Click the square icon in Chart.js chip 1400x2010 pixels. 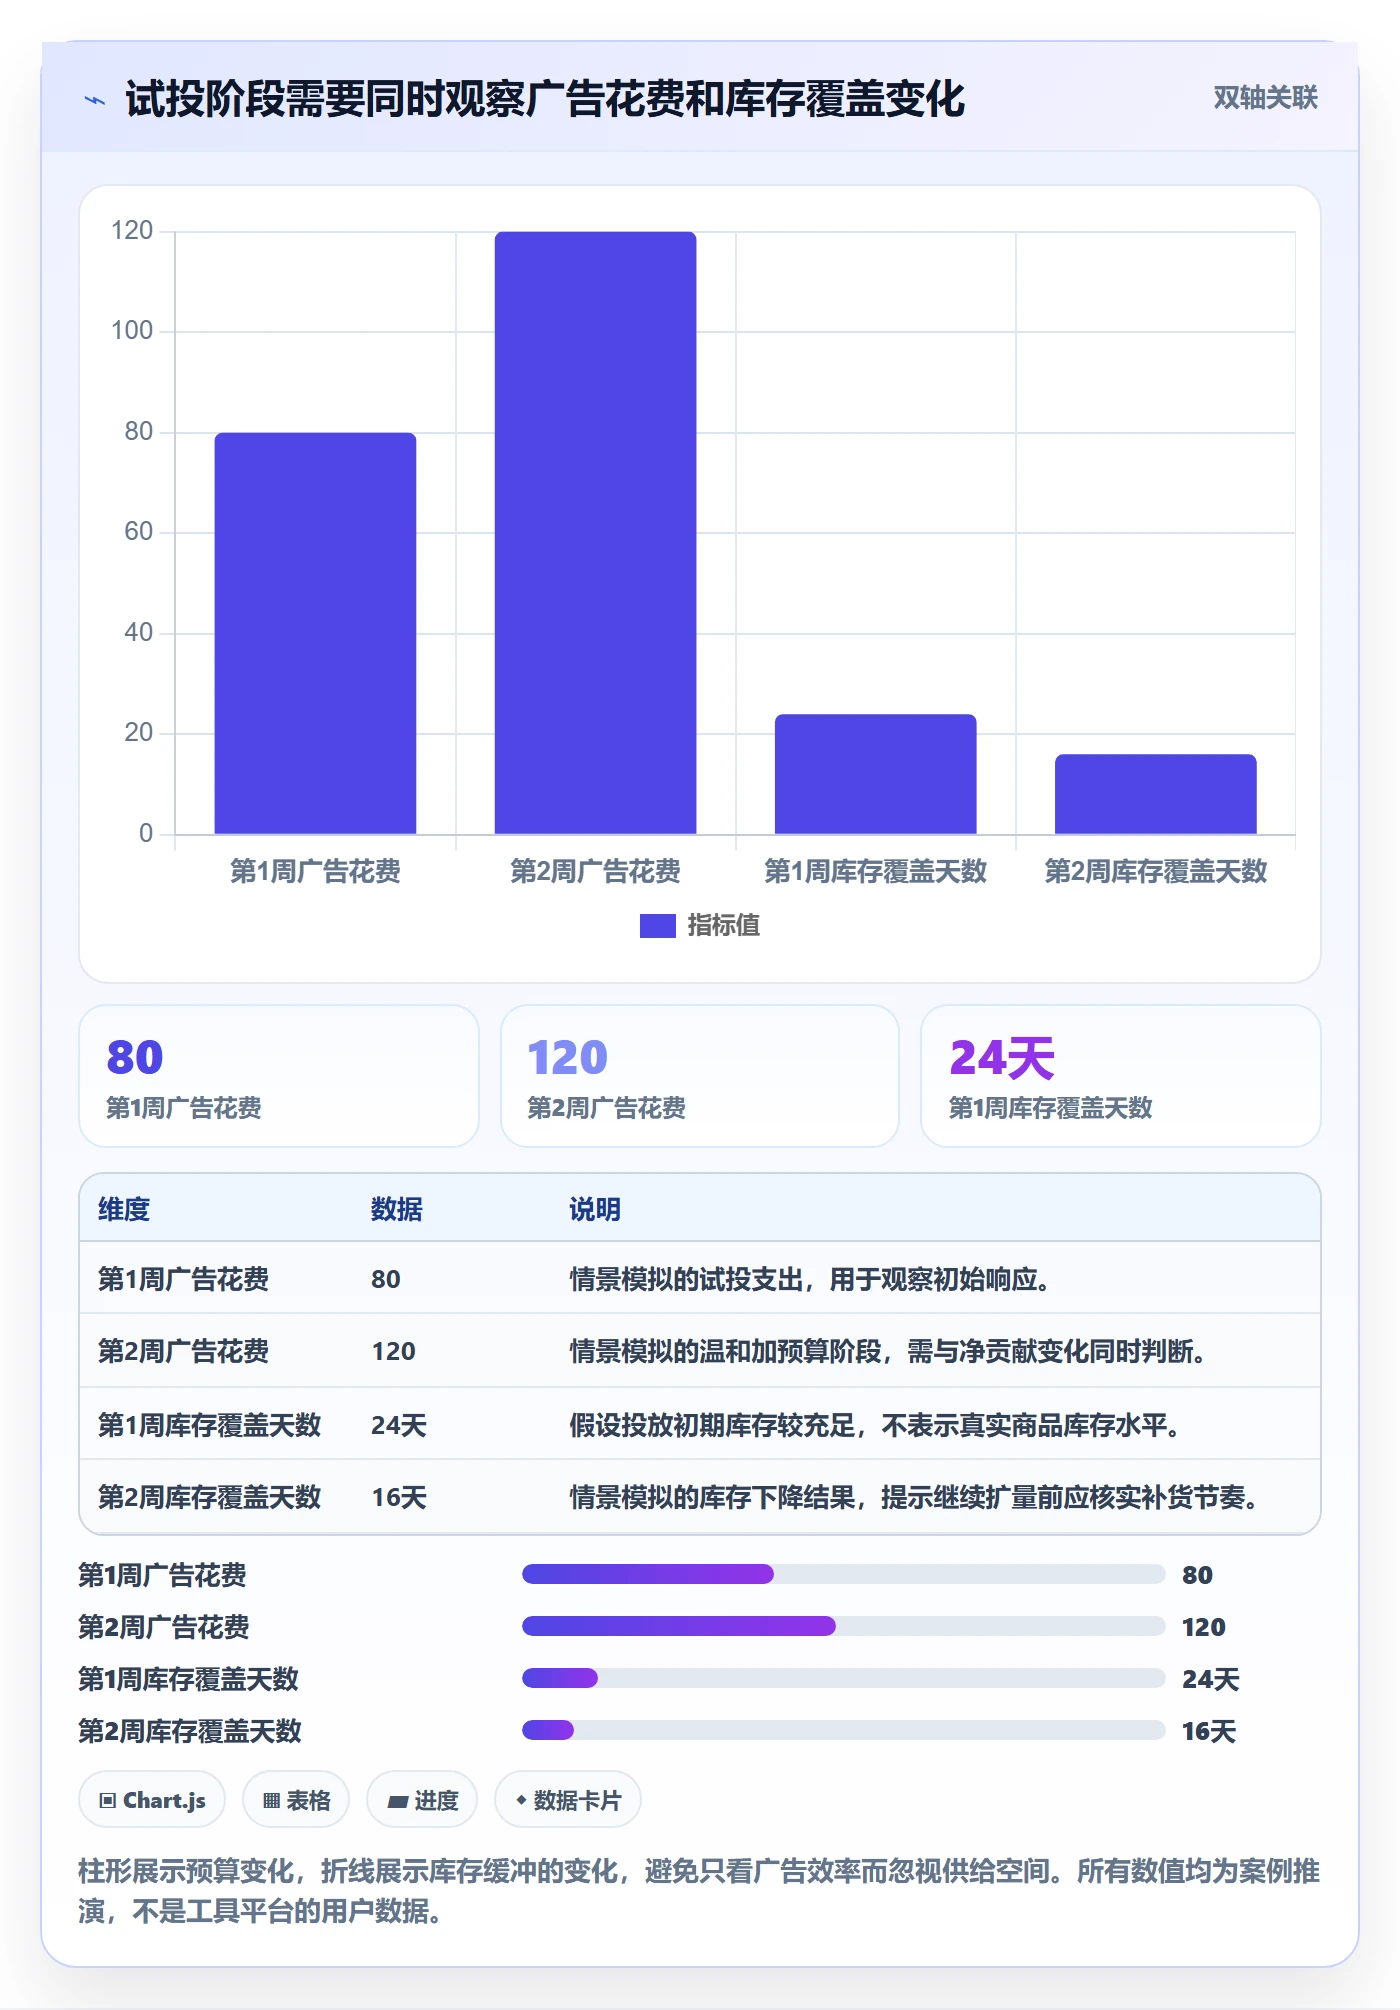click(108, 1801)
